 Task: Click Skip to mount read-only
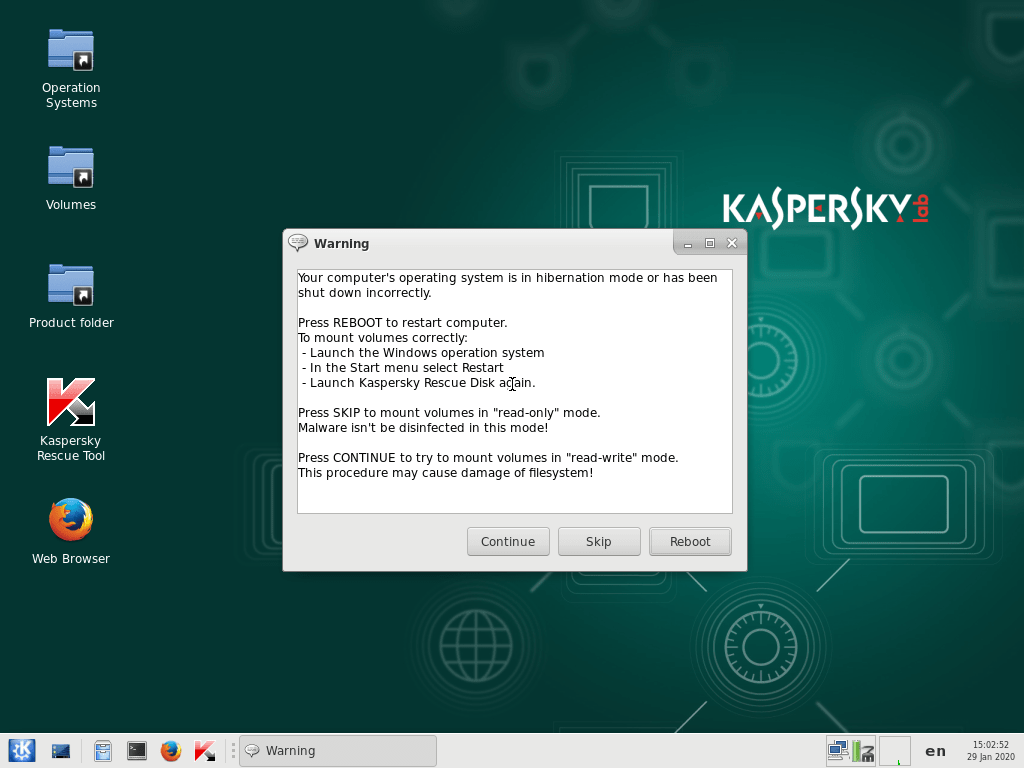[x=599, y=541]
